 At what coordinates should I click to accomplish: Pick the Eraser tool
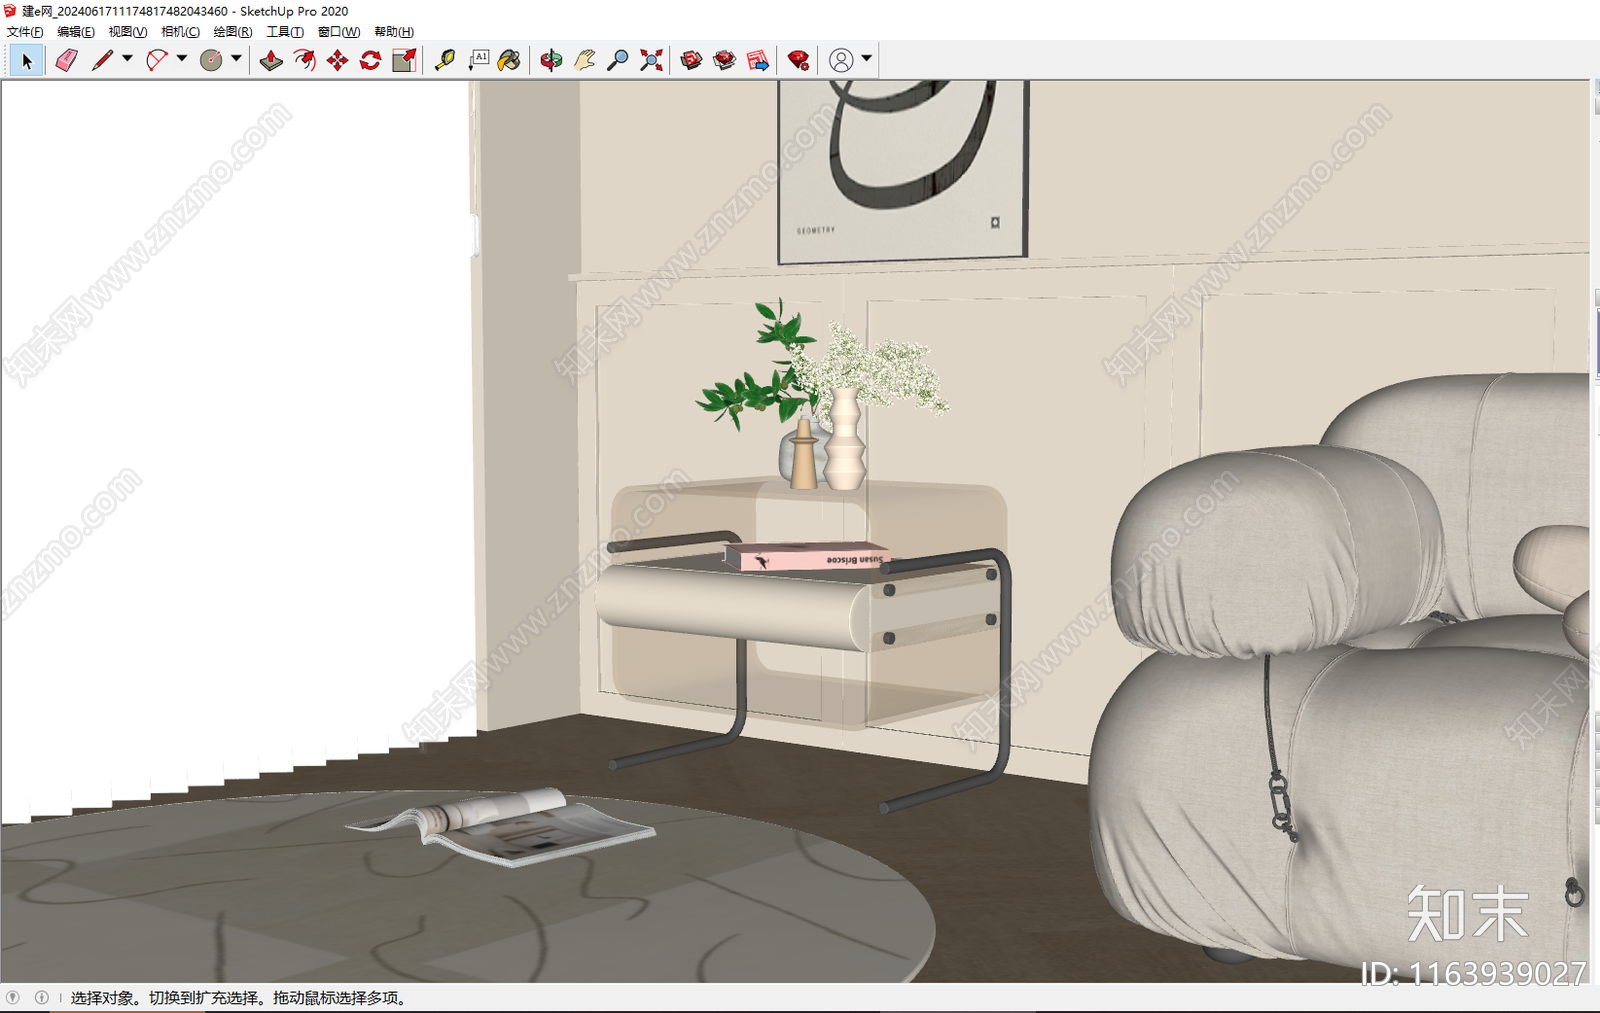[x=66, y=61]
